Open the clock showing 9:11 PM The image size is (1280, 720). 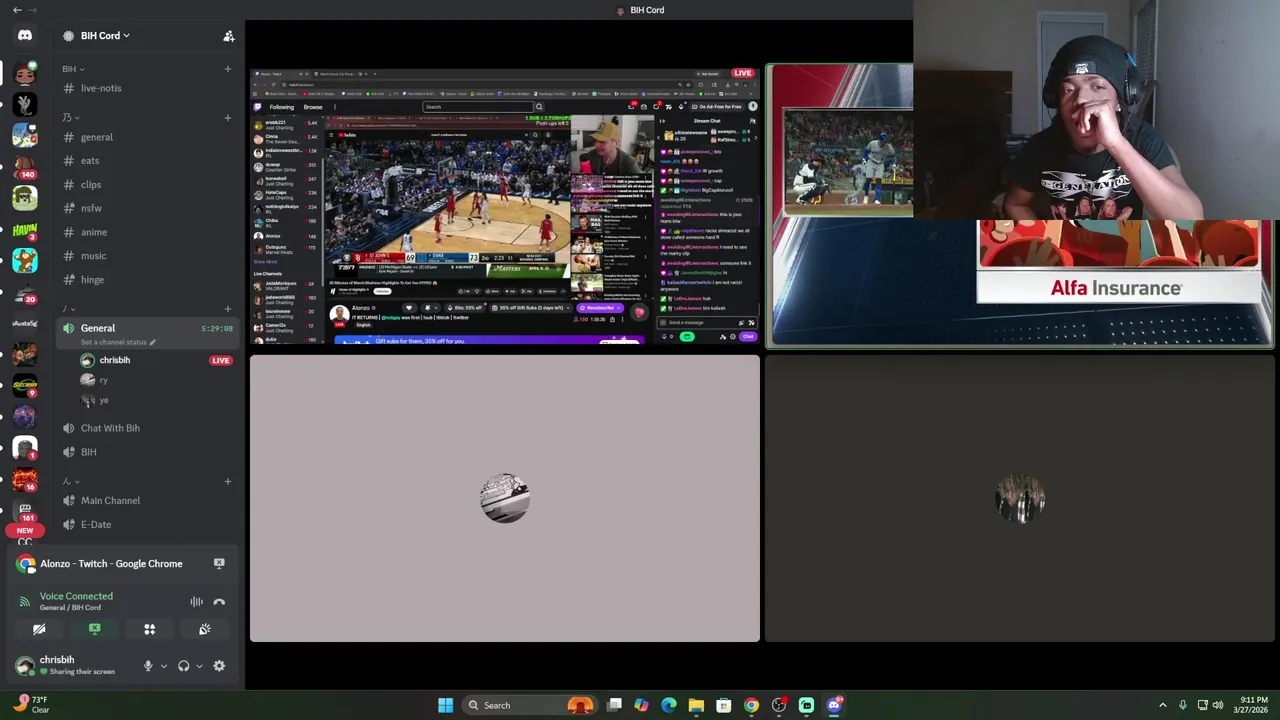(1253, 705)
